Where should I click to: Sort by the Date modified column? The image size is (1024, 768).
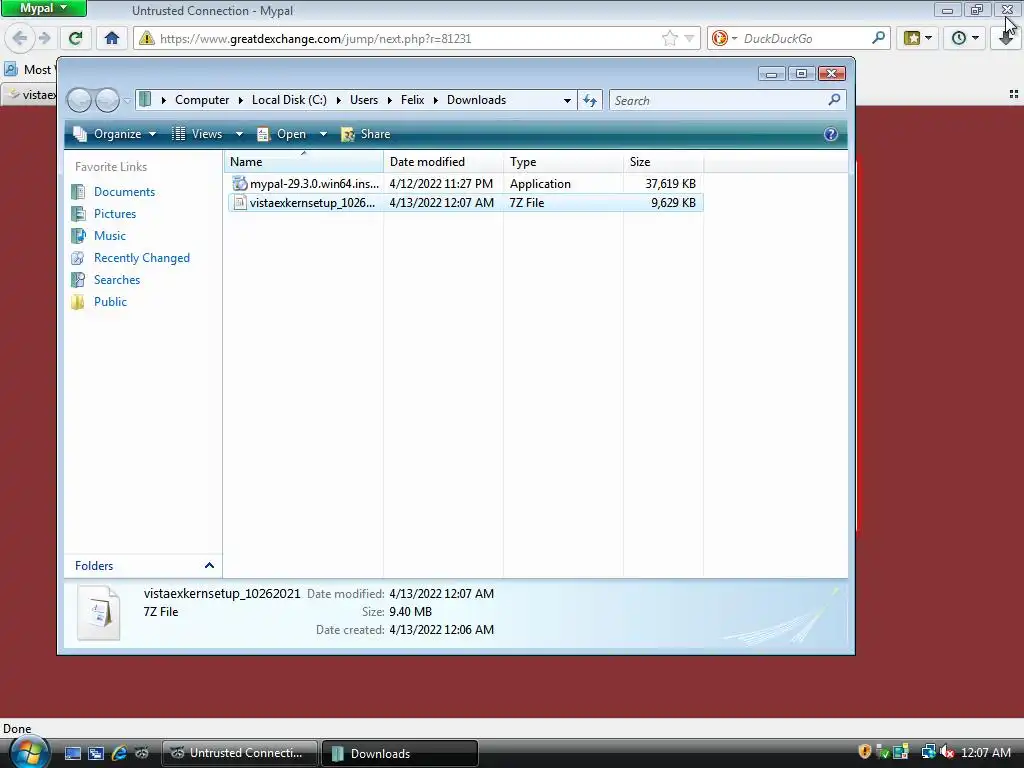tap(443, 161)
